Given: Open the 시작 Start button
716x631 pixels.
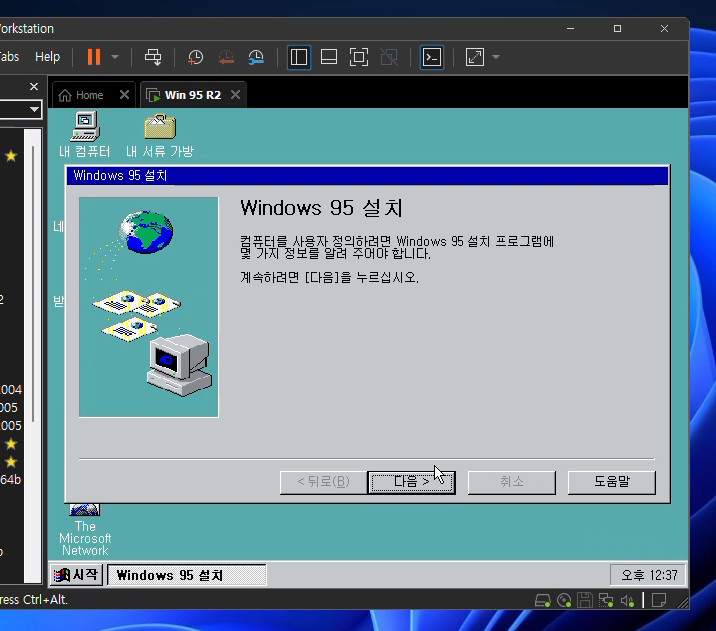Looking at the screenshot, I should click(76, 575).
